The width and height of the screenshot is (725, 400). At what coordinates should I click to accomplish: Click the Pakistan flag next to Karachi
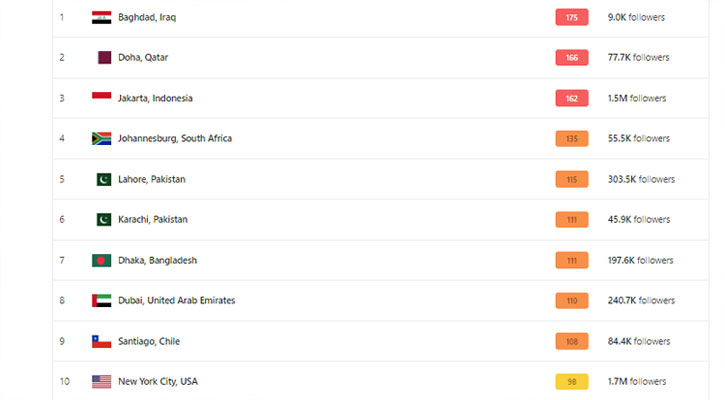(x=103, y=219)
